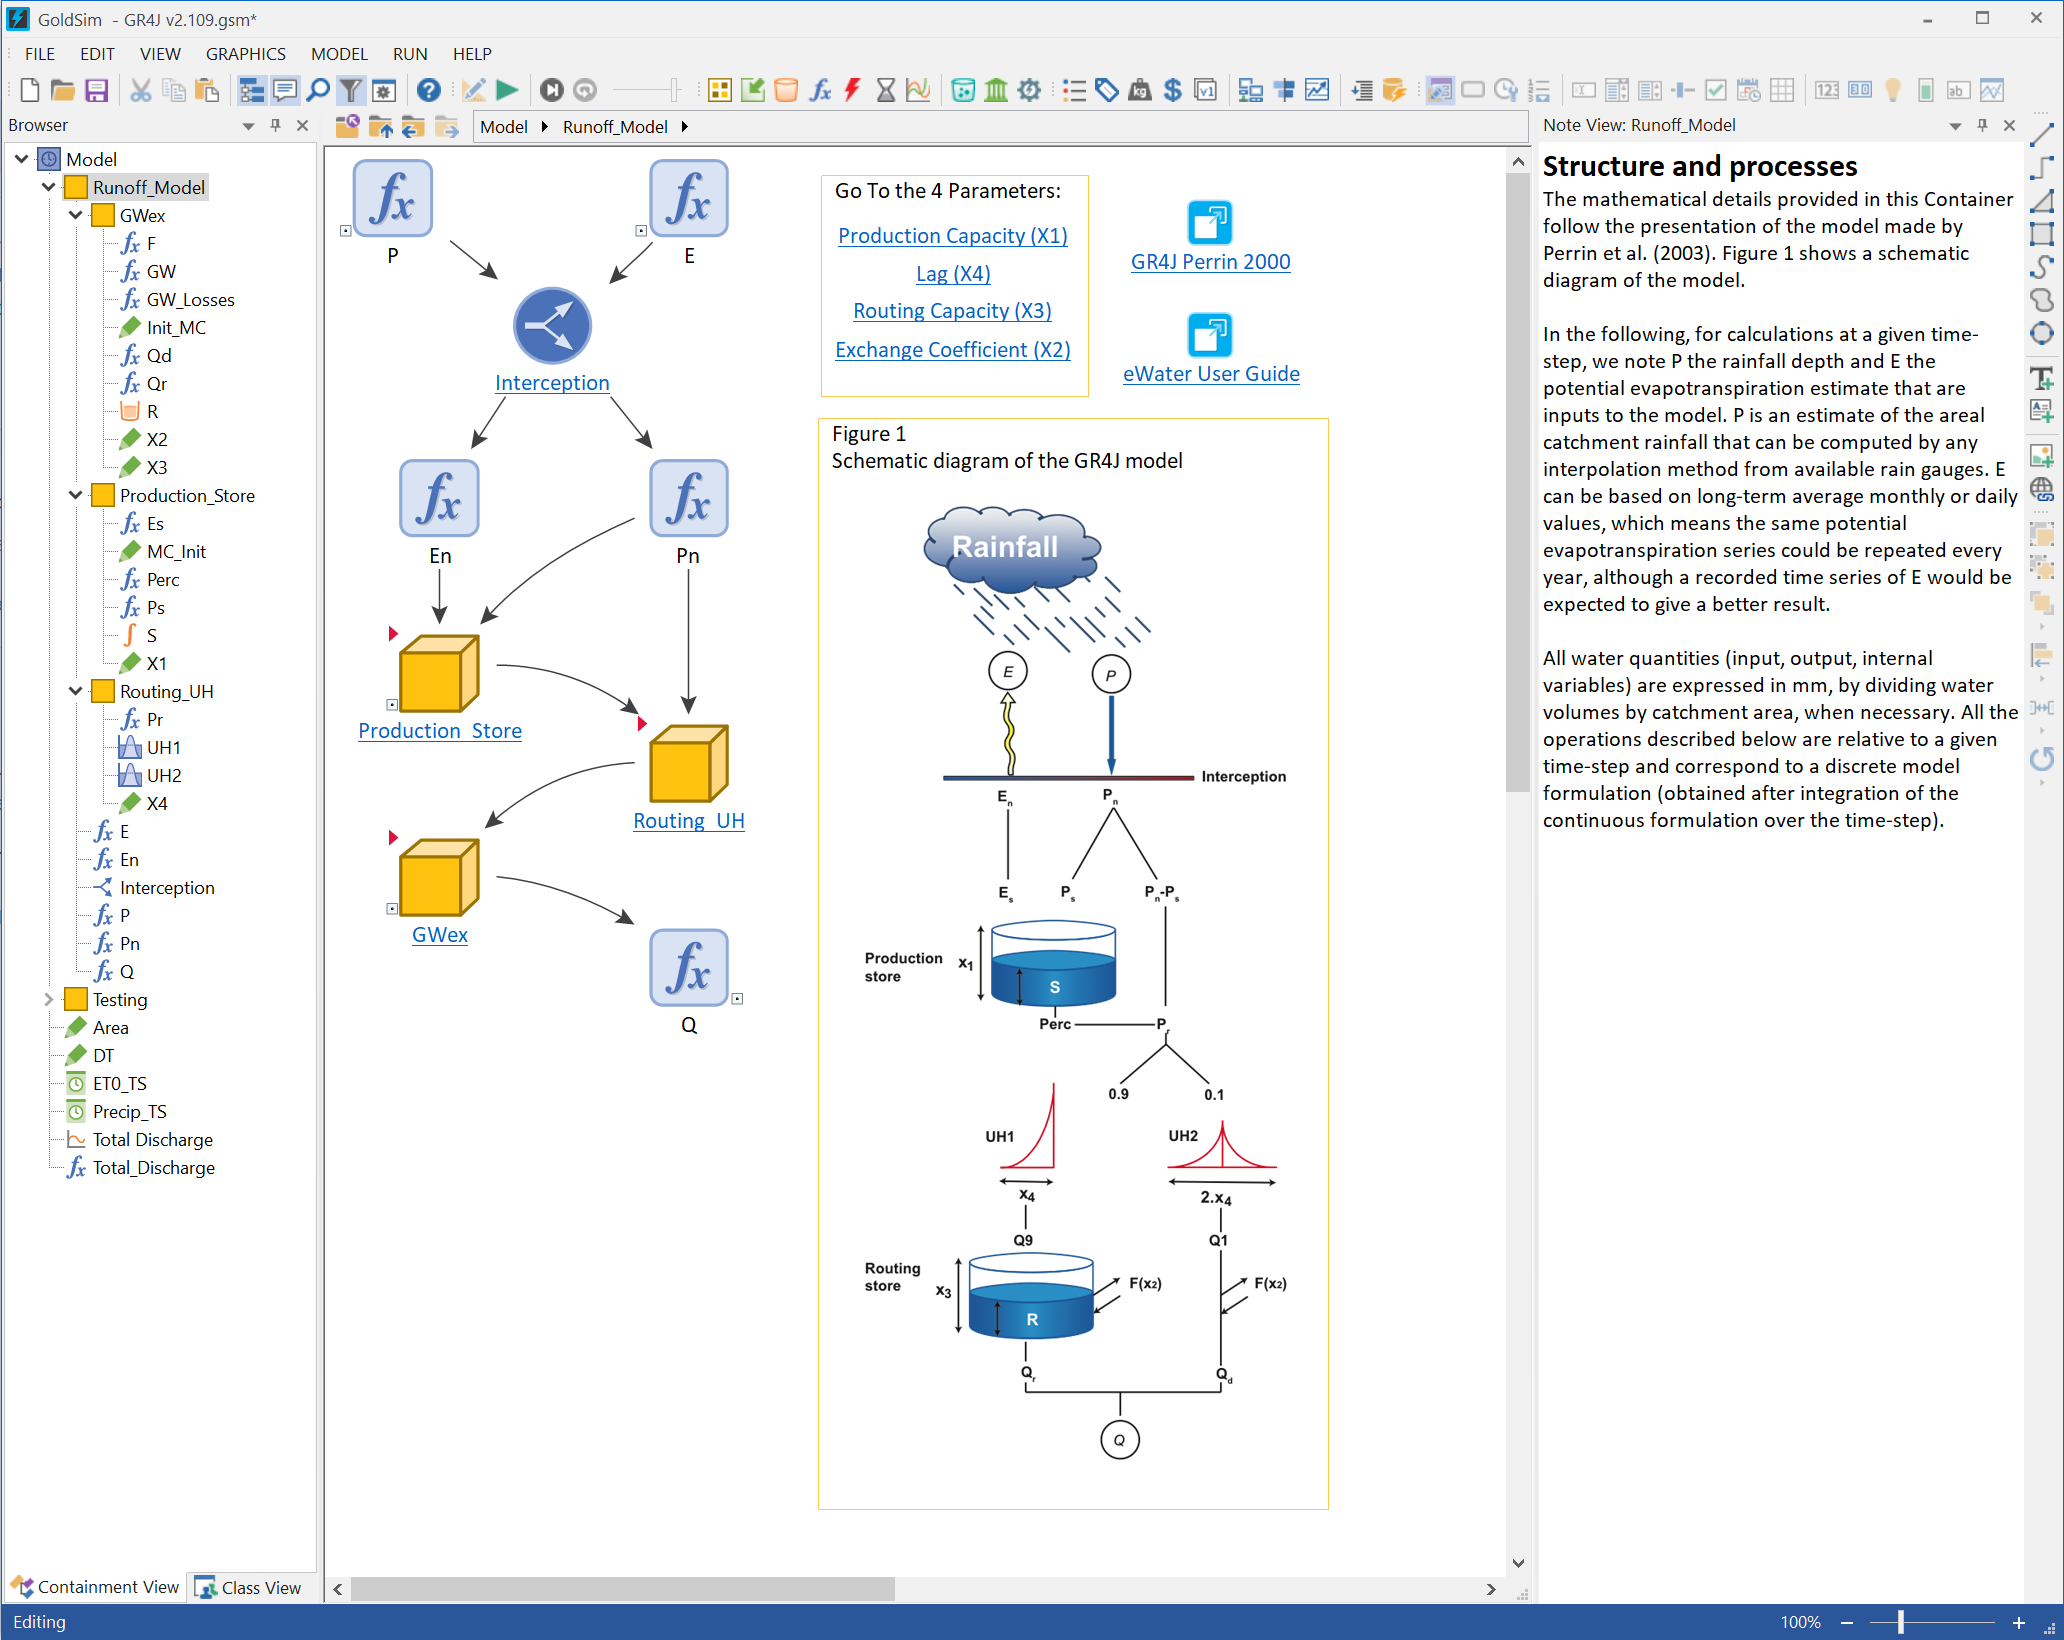This screenshot has height=1640, width=2064.
Task: Select the dollar-sign Financial element icon
Action: tap(1173, 90)
